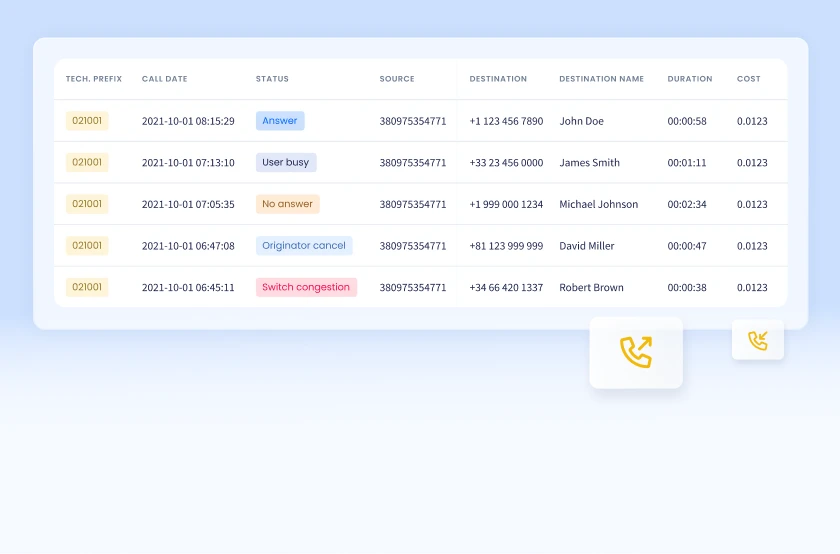Sort by Call Date column header
The height and width of the screenshot is (554, 840).
[164, 79]
